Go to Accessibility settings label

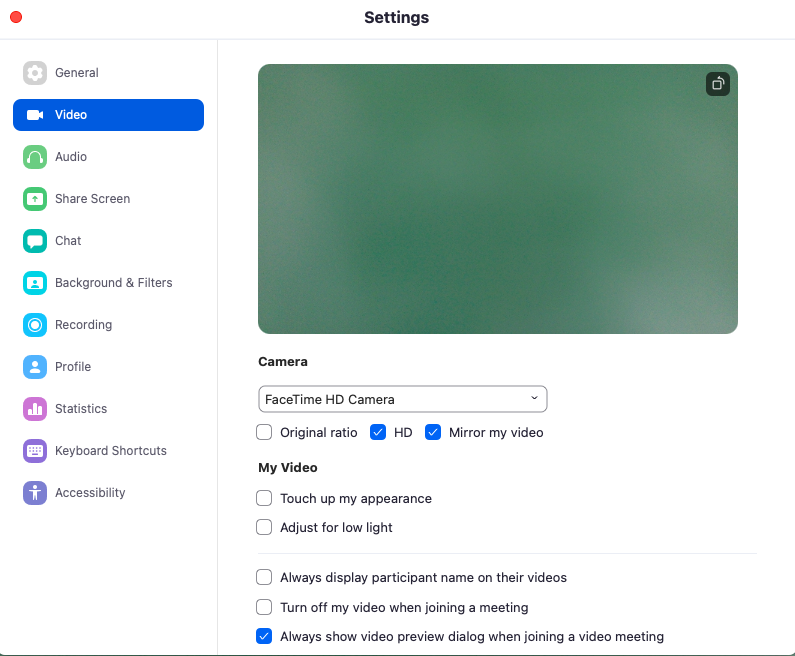tap(90, 493)
